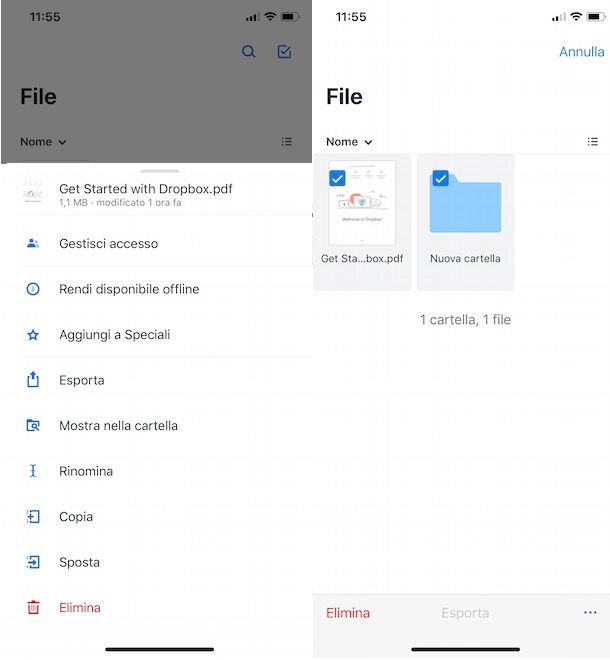Open Nome sort dropdown in left screen
Image resolution: width=610 pixels, height=660 pixels.
tap(43, 142)
